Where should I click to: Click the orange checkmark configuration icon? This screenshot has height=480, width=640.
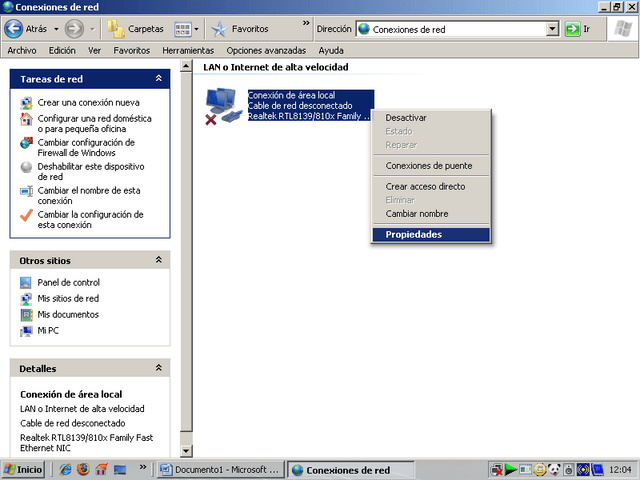tap(27, 215)
